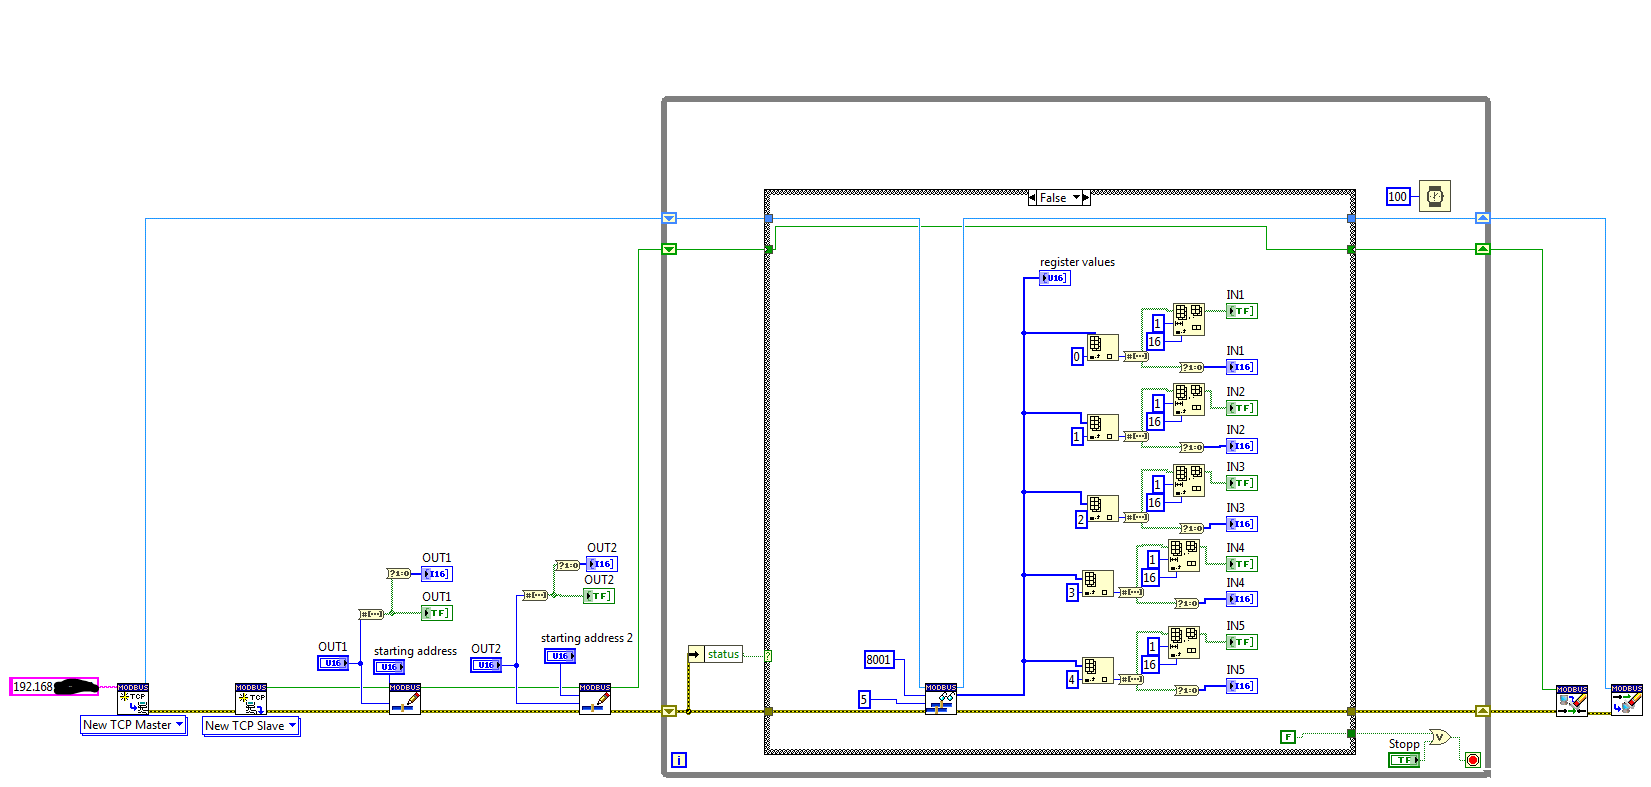The height and width of the screenshot is (787, 1651).
Task: Click the index constant 0
Action: [x=1077, y=357]
